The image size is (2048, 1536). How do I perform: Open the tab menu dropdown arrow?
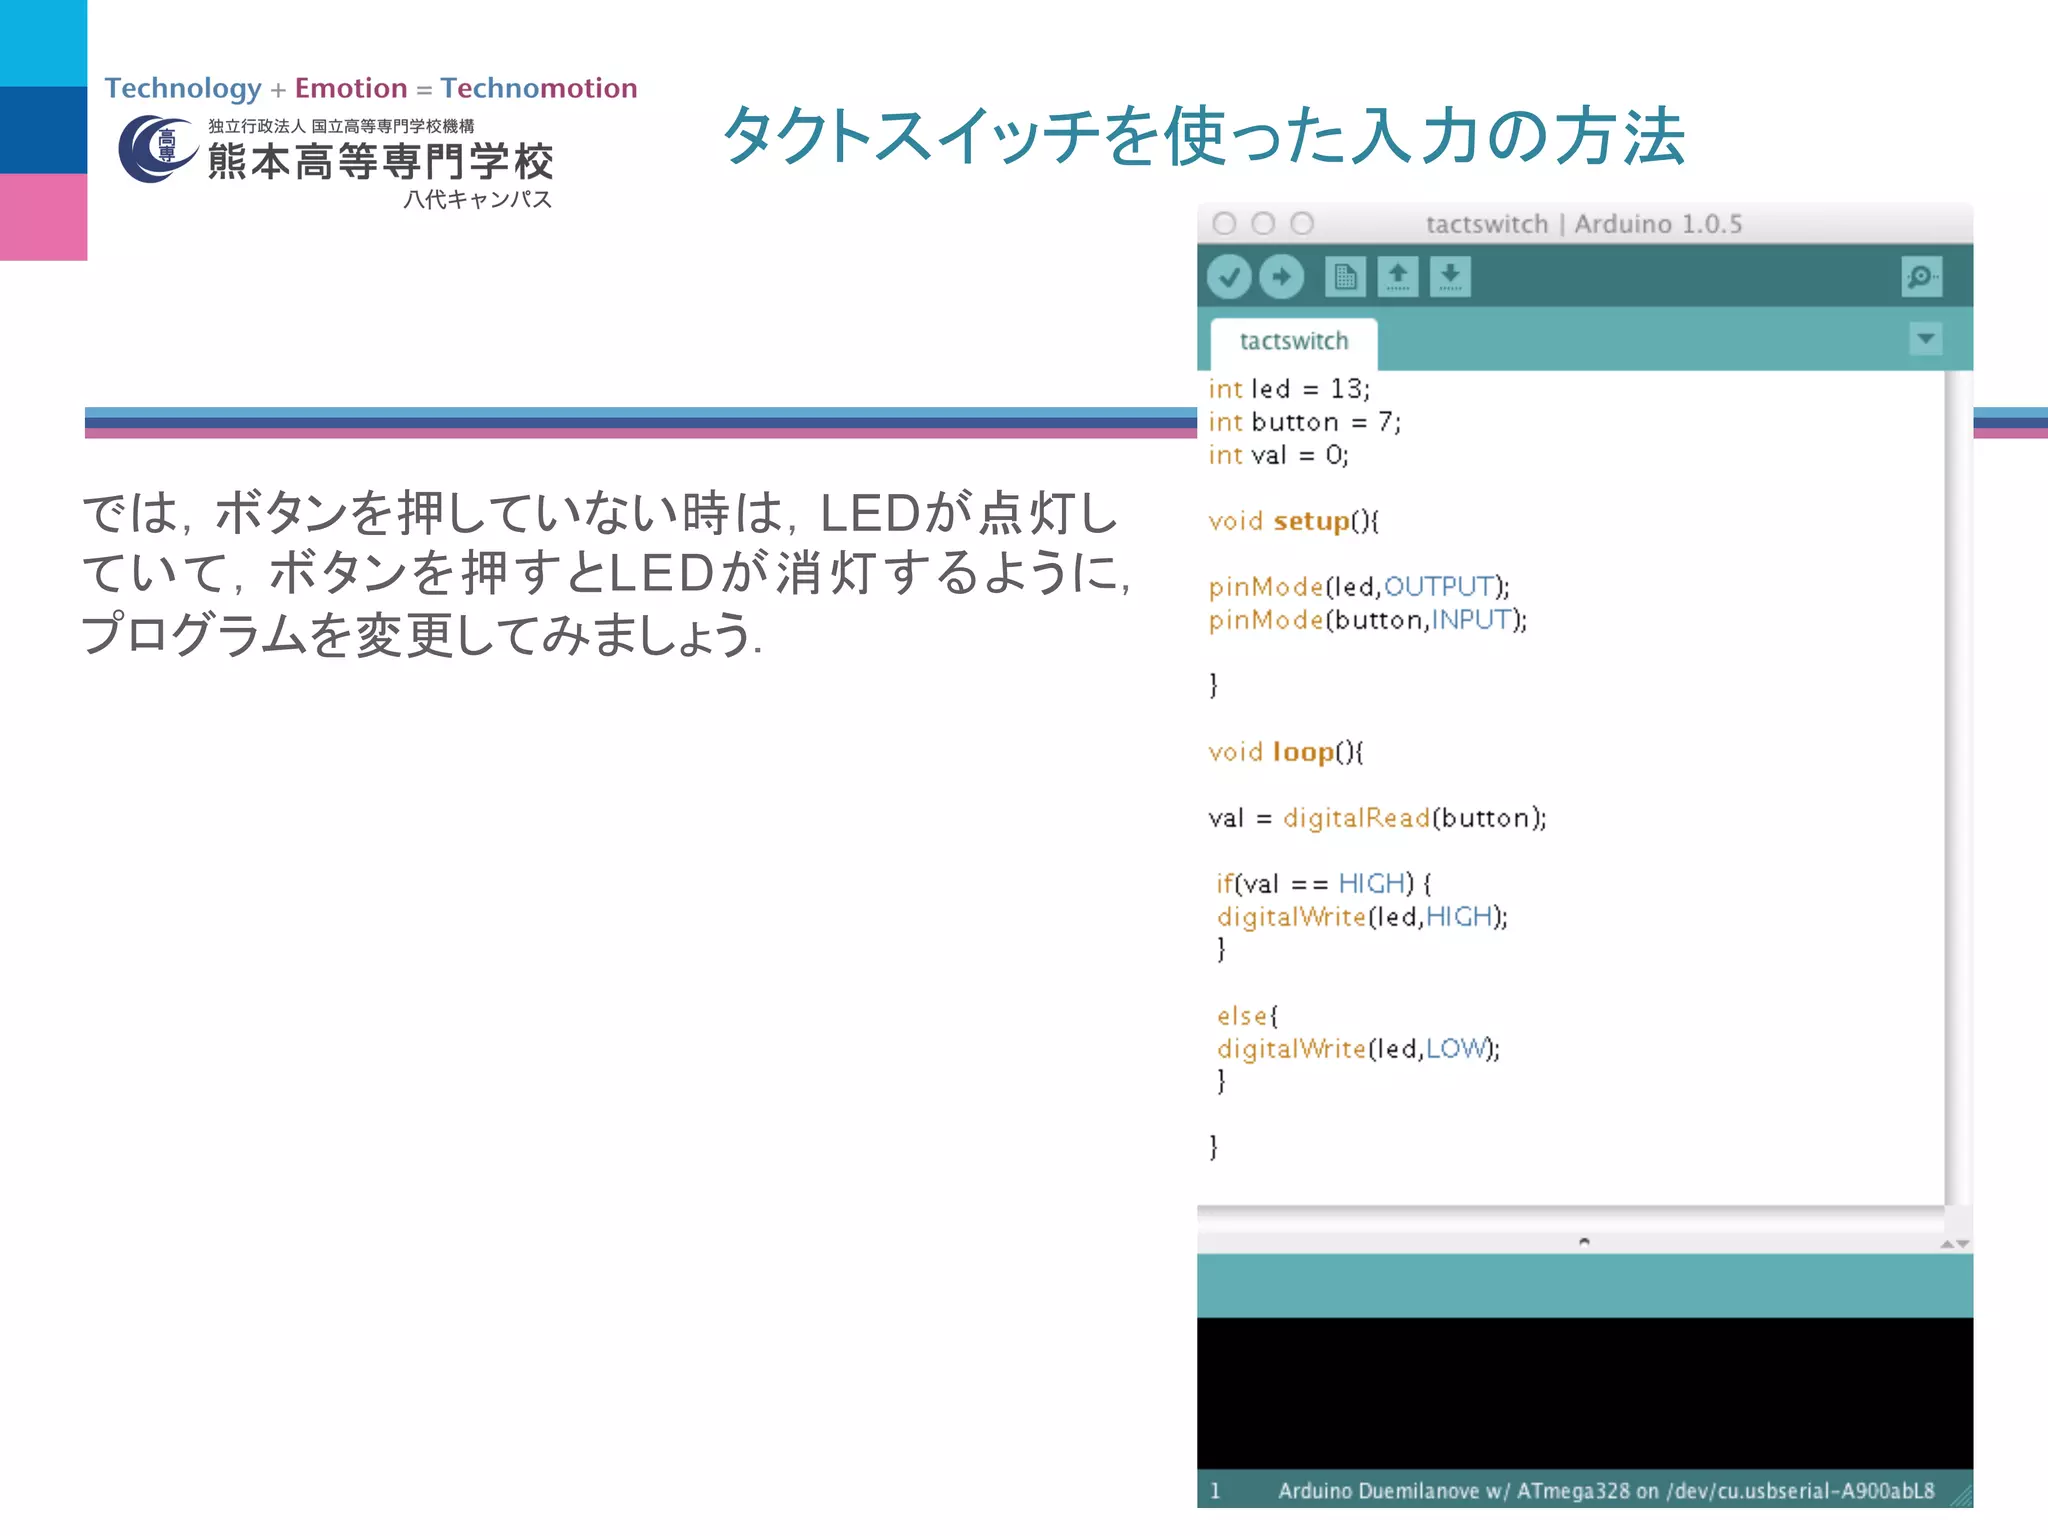tap(1925, 339)
